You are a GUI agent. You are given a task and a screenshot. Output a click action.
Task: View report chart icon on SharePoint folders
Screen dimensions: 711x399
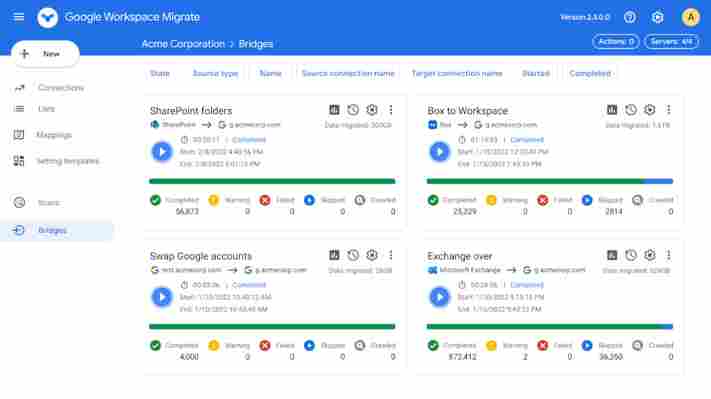[334, 110]
